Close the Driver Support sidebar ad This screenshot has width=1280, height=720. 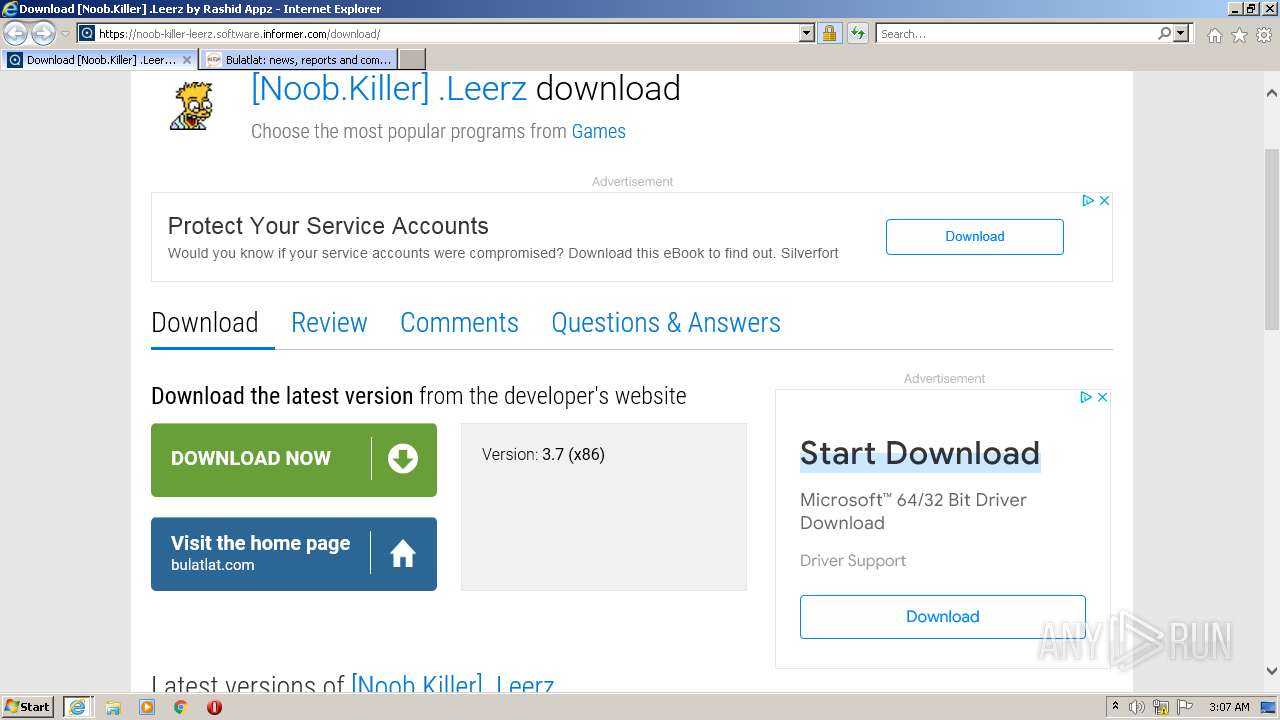1102,397
